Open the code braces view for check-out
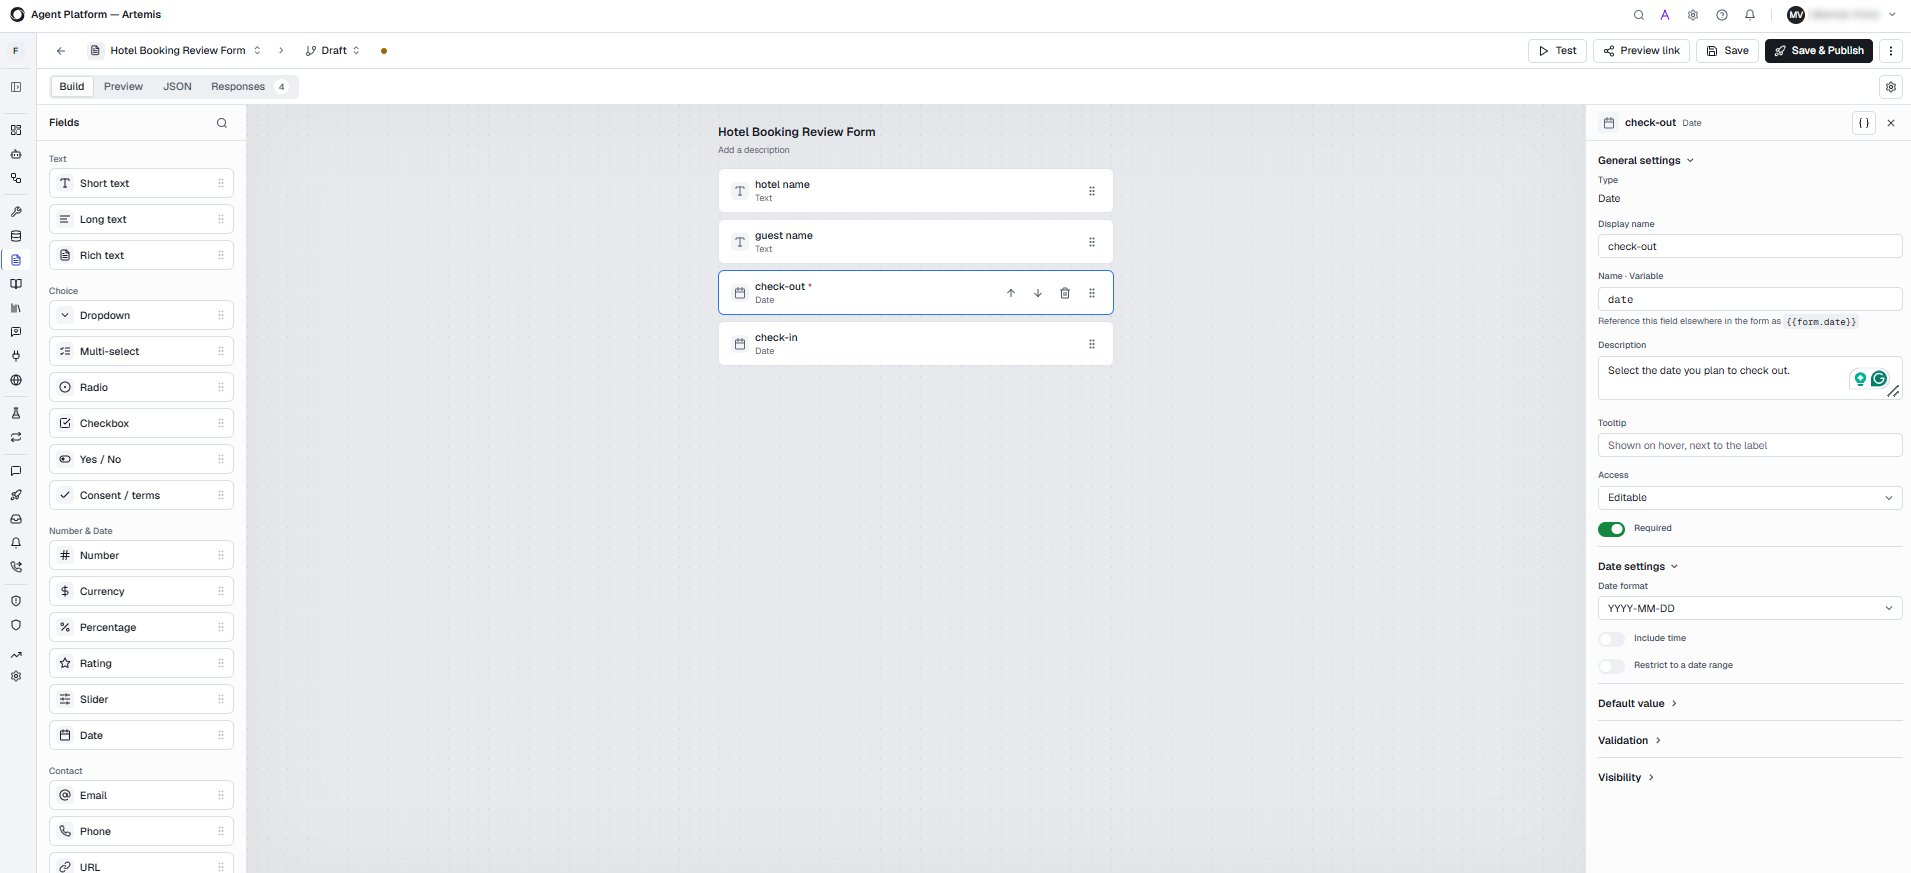 click(1864, 123)
